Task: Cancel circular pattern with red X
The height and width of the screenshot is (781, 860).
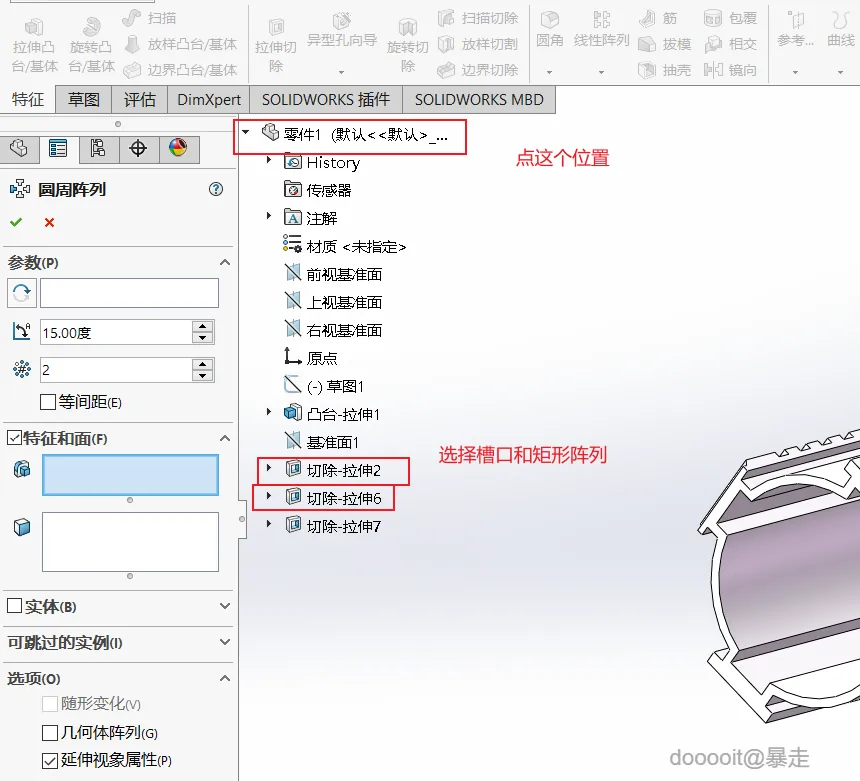Action: coord(49,222)
